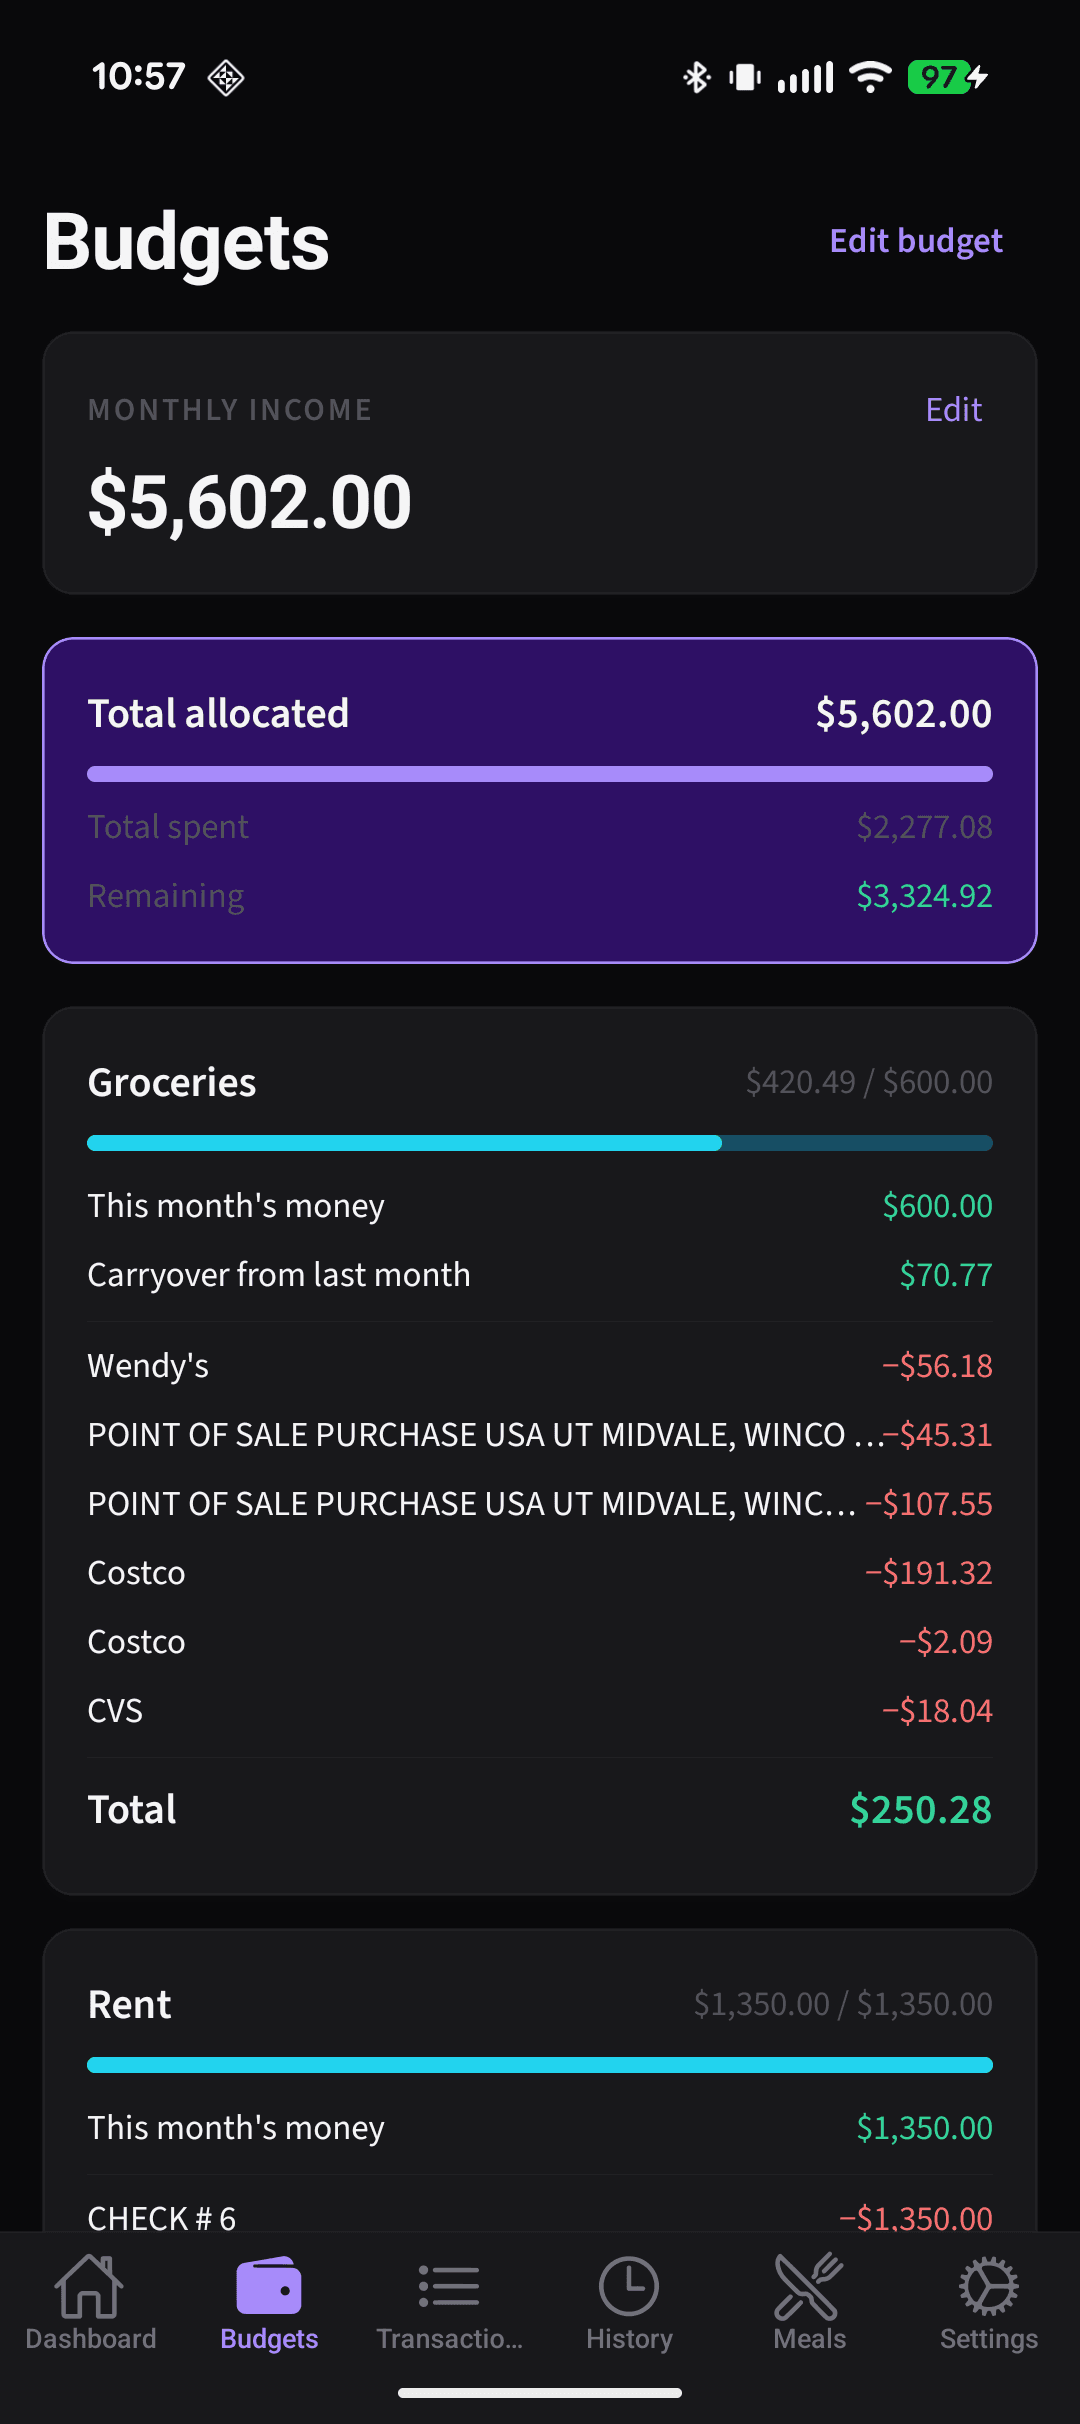Expand the Rent category card
Image resolution: width=1080 pixels, height=2424 pixels.
540,2003
